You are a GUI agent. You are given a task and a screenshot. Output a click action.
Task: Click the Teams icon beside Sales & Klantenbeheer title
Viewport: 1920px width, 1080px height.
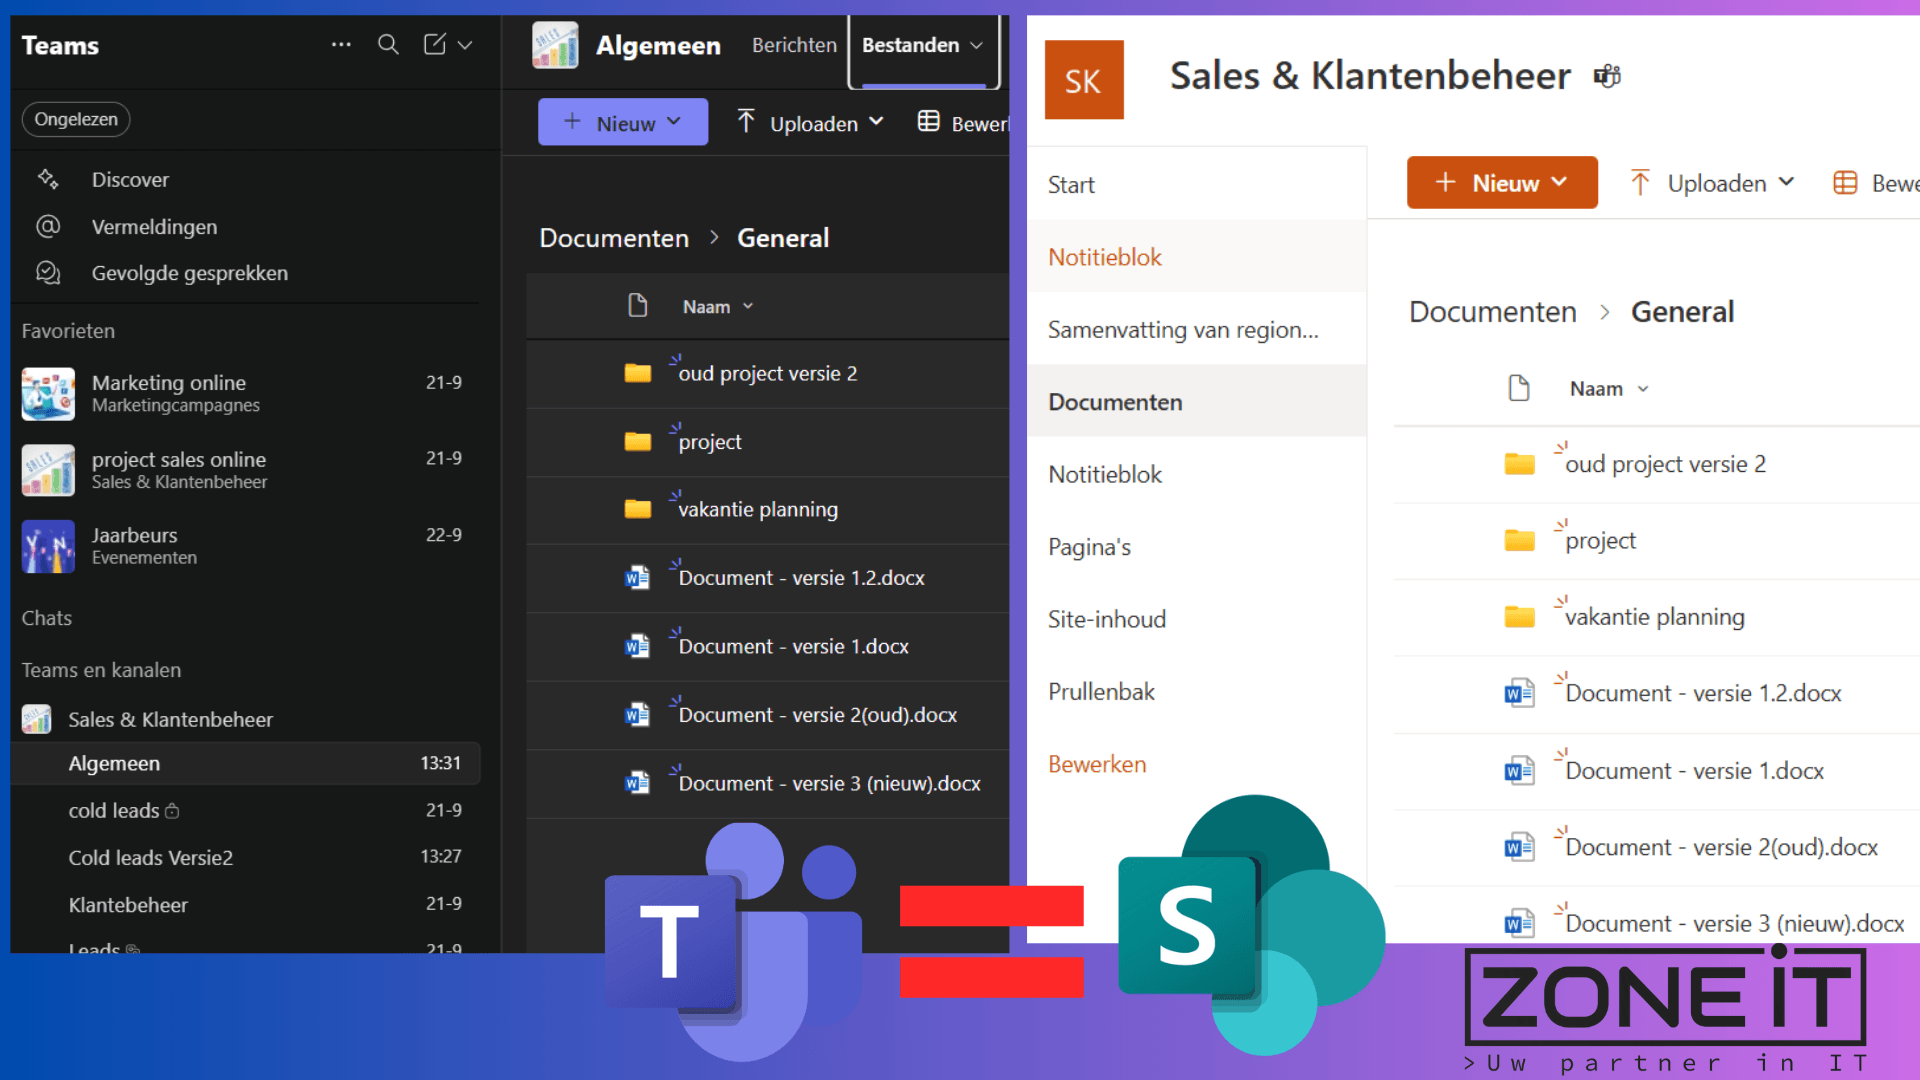1607,75
